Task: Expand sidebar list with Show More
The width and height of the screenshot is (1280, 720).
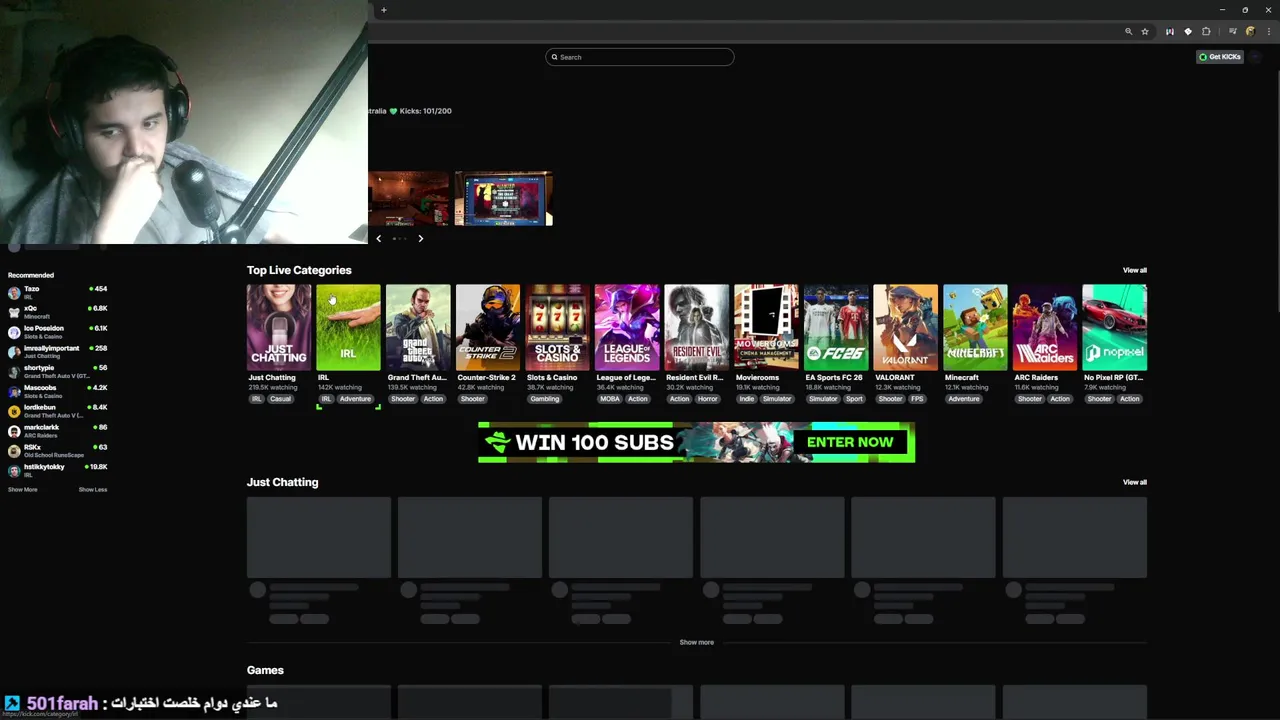Action: coord(23,490)
